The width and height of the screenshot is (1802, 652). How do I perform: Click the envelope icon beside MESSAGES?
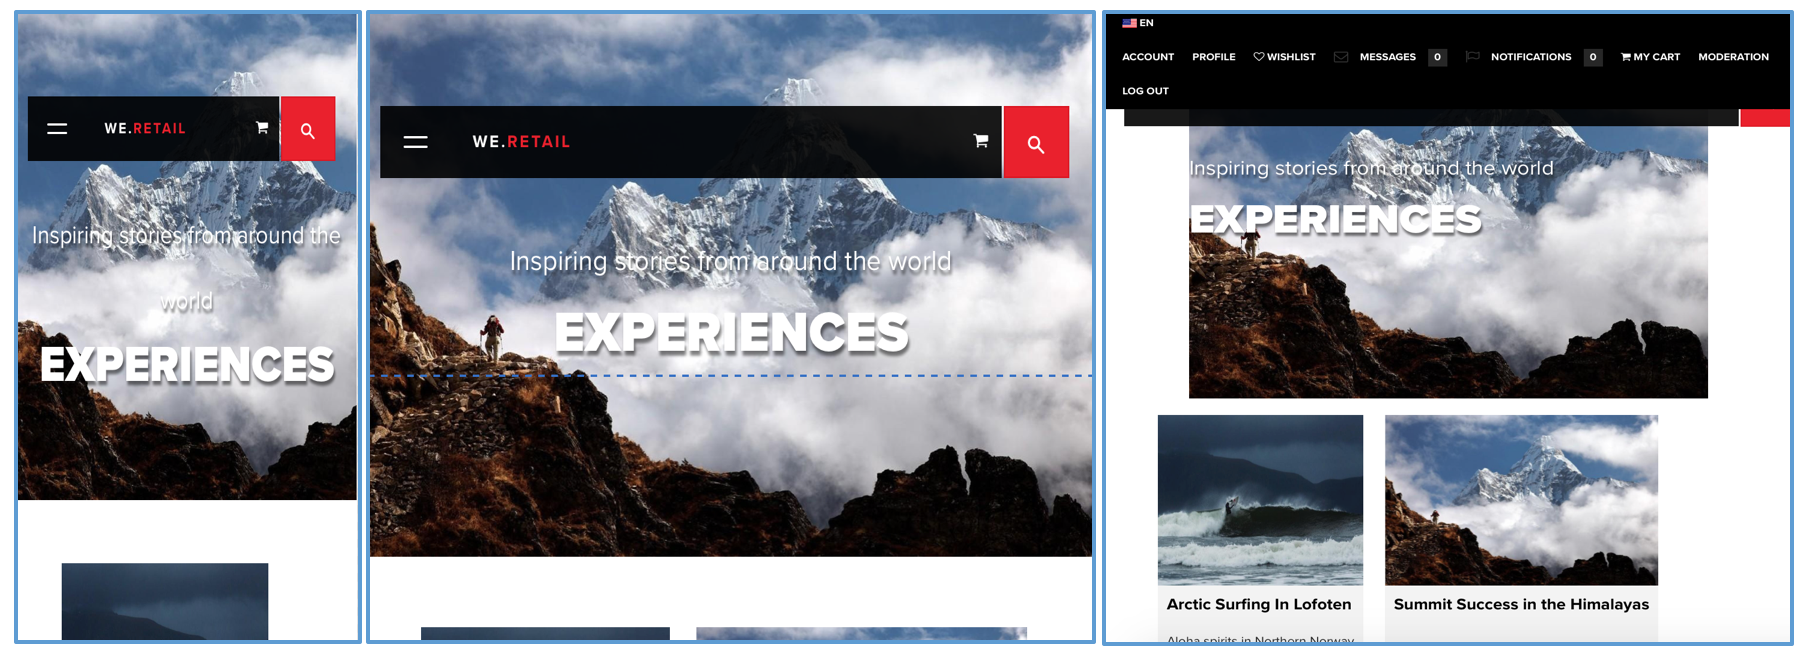click(x=1341, y=57)
